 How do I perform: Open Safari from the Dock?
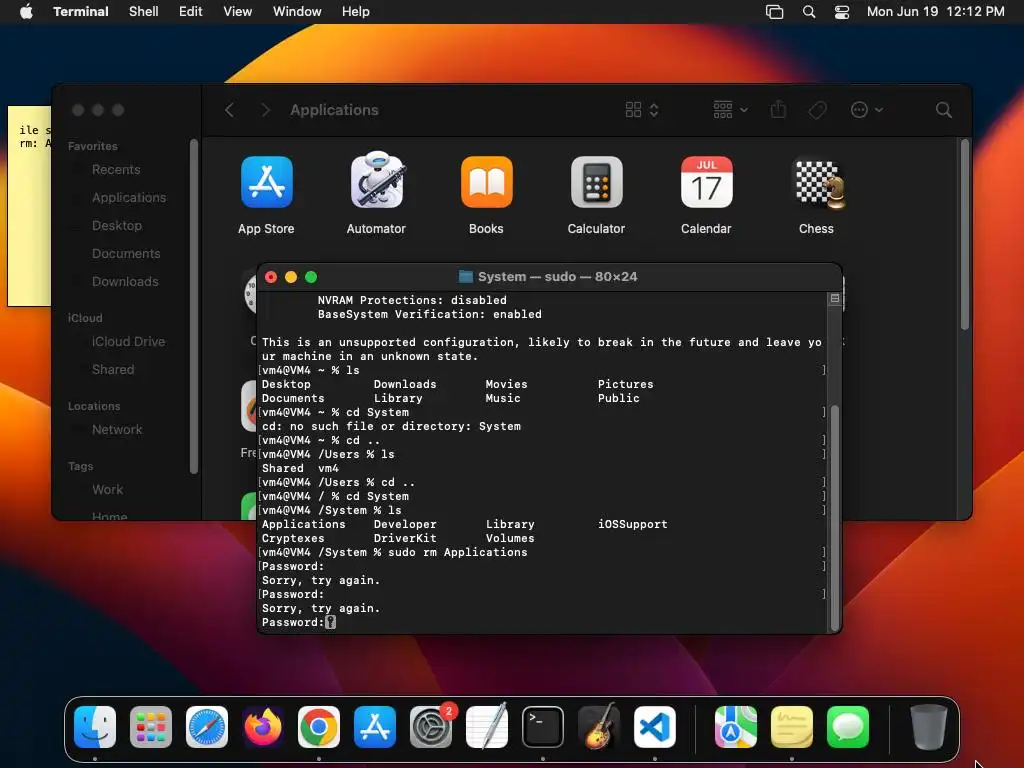click(207, 727)
